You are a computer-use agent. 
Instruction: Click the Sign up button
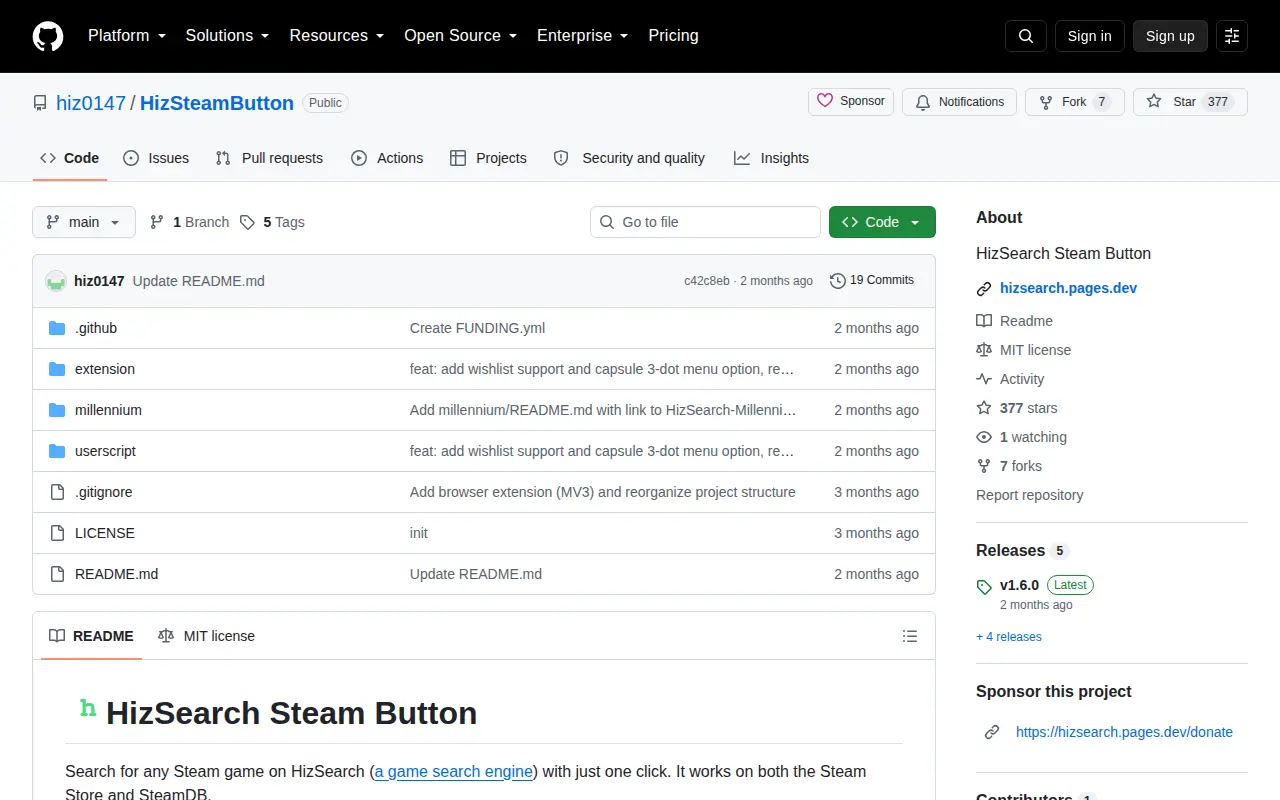click(x=1170, y=36)
